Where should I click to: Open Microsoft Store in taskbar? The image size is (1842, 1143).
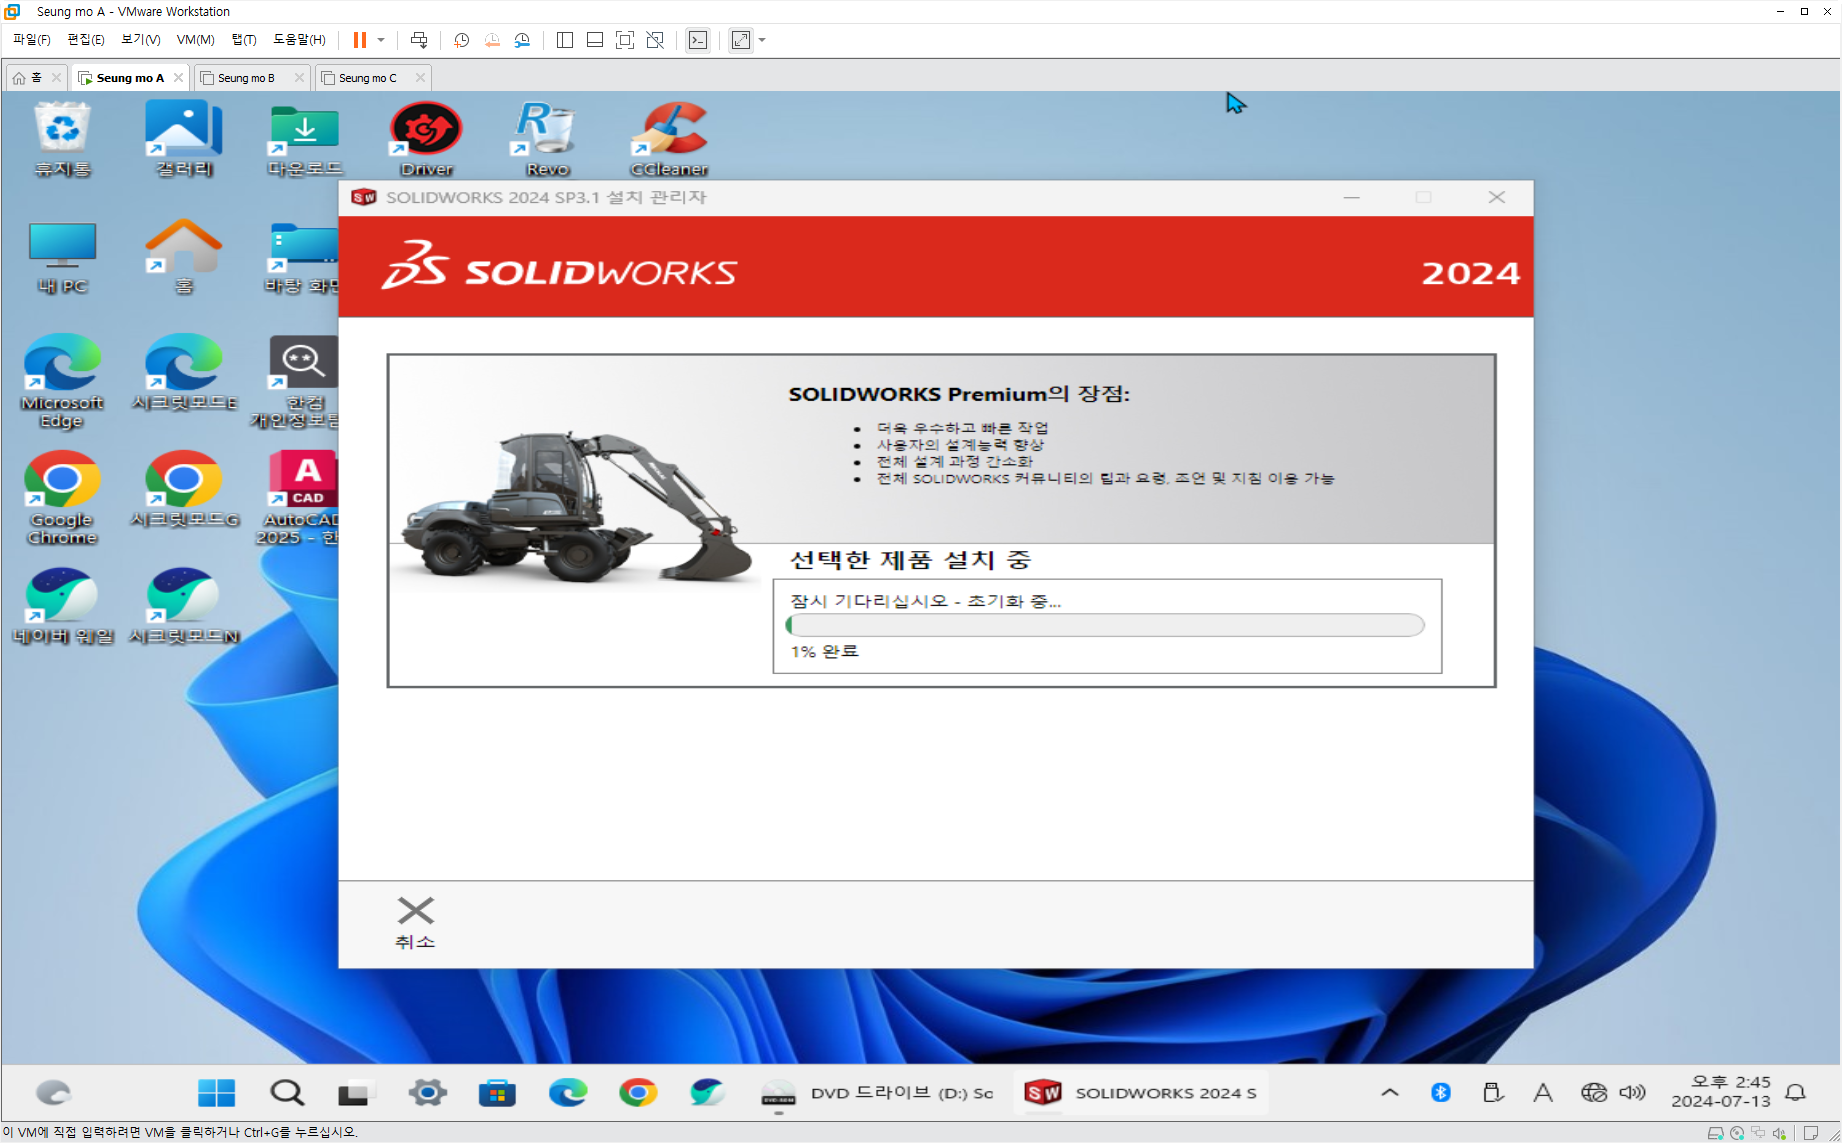(497, 1093)
